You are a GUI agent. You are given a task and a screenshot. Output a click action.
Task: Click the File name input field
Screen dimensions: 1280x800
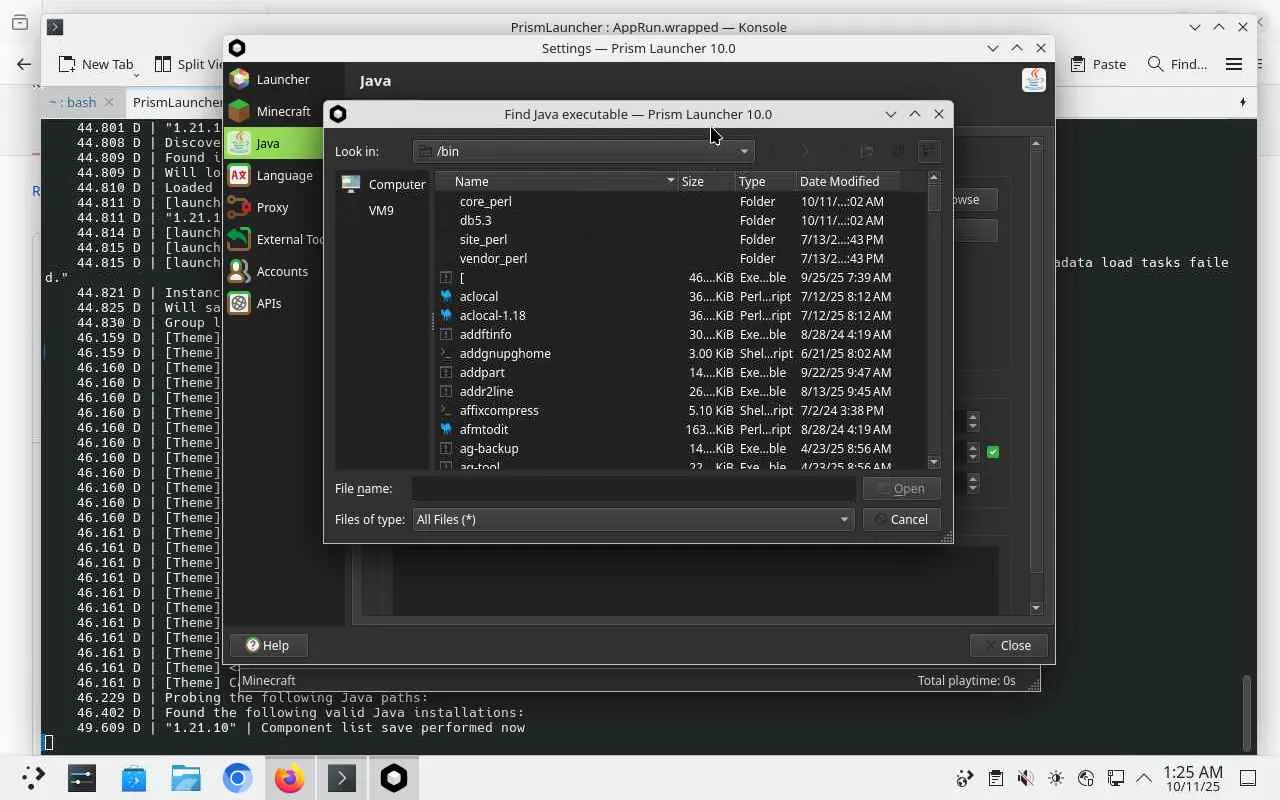[634, 488]
